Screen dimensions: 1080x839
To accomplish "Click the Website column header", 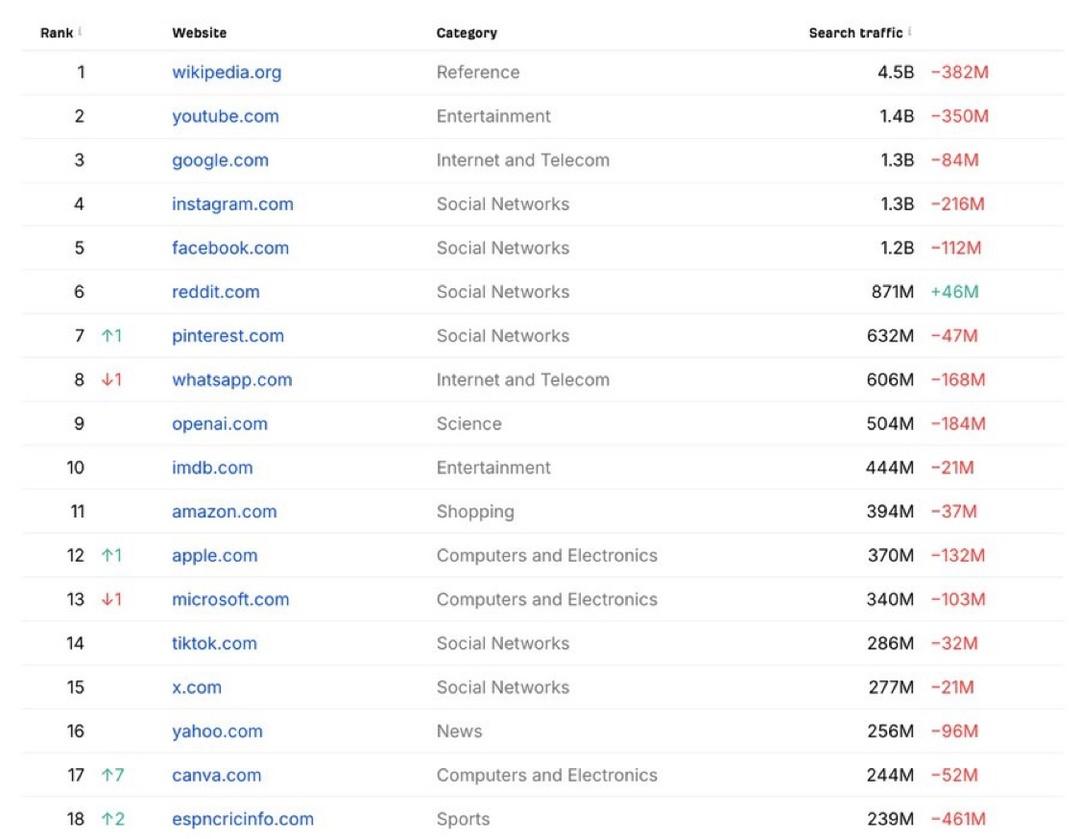I will point(199,33).
